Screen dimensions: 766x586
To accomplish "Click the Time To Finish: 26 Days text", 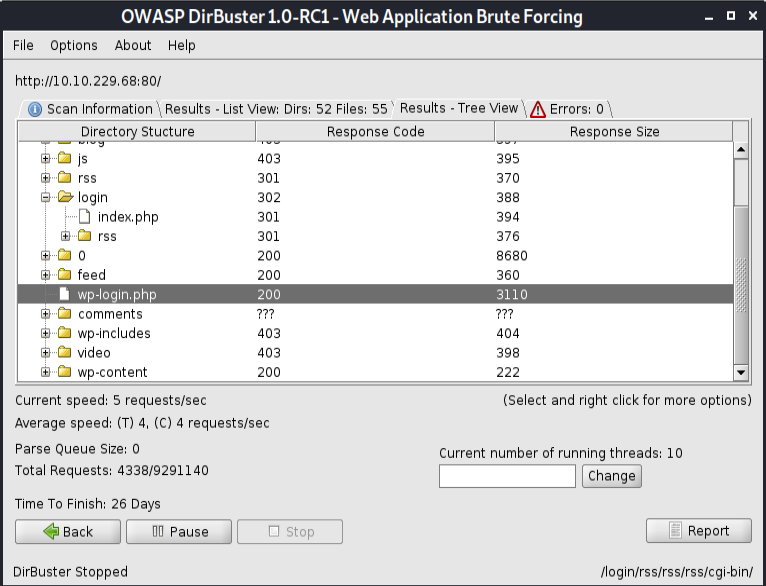I will tap(88, 503).
